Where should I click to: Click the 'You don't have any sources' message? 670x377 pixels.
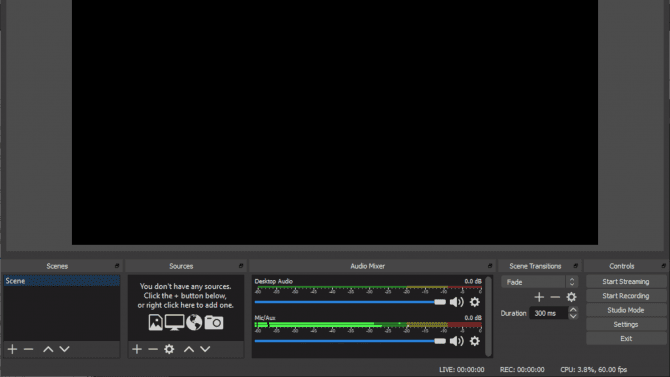pyautogui.click(x=185, y=296)
